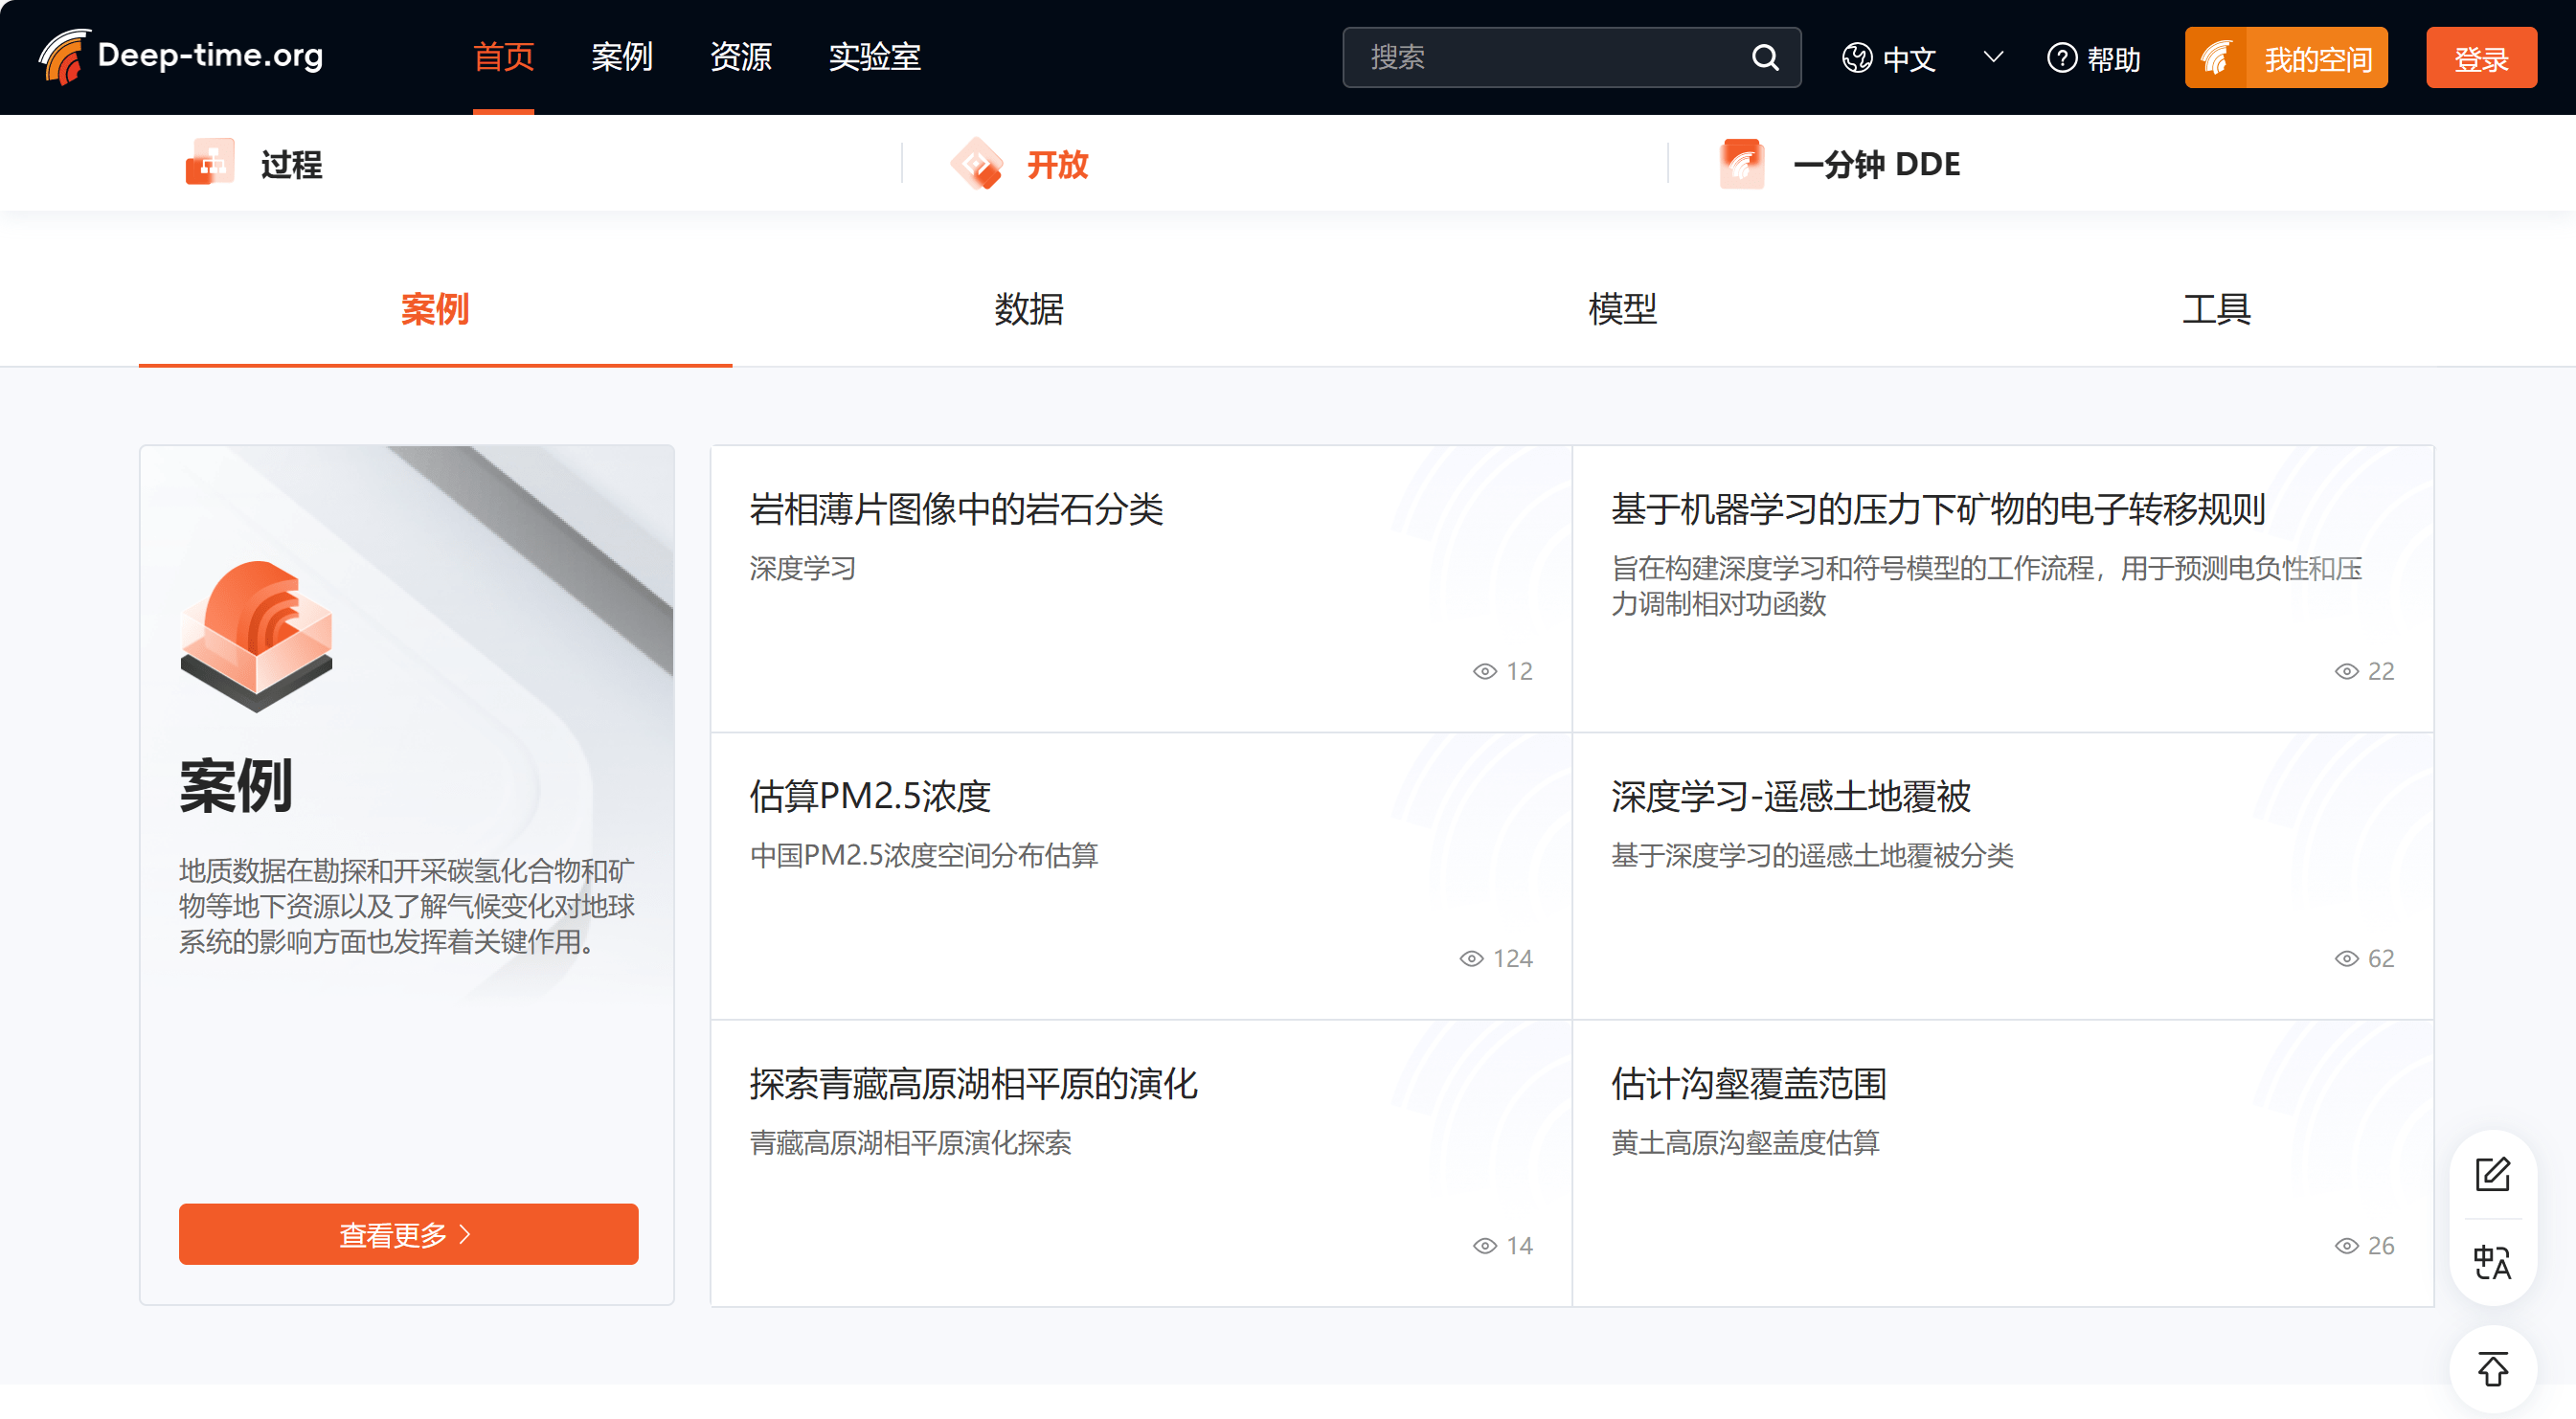The height and width of the screenshot is (1419, 2576).
Task: Click the view-count eye icon showing 124
Action: coord(1471,958)
